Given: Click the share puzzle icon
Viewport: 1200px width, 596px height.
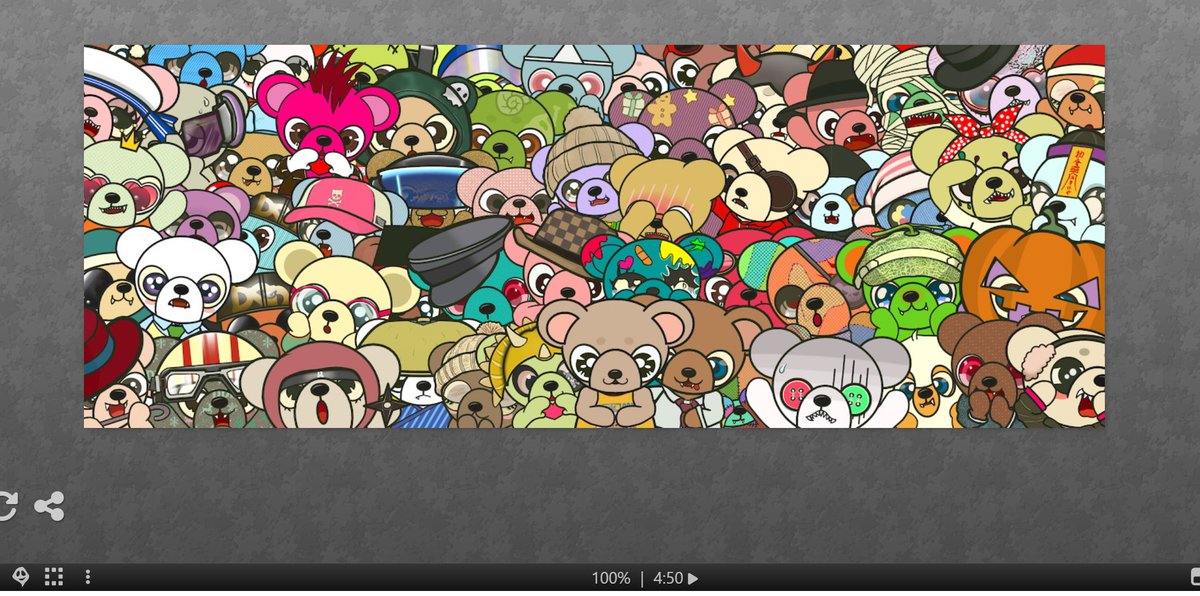Looking at the screenshot, I should pos(49,506).
